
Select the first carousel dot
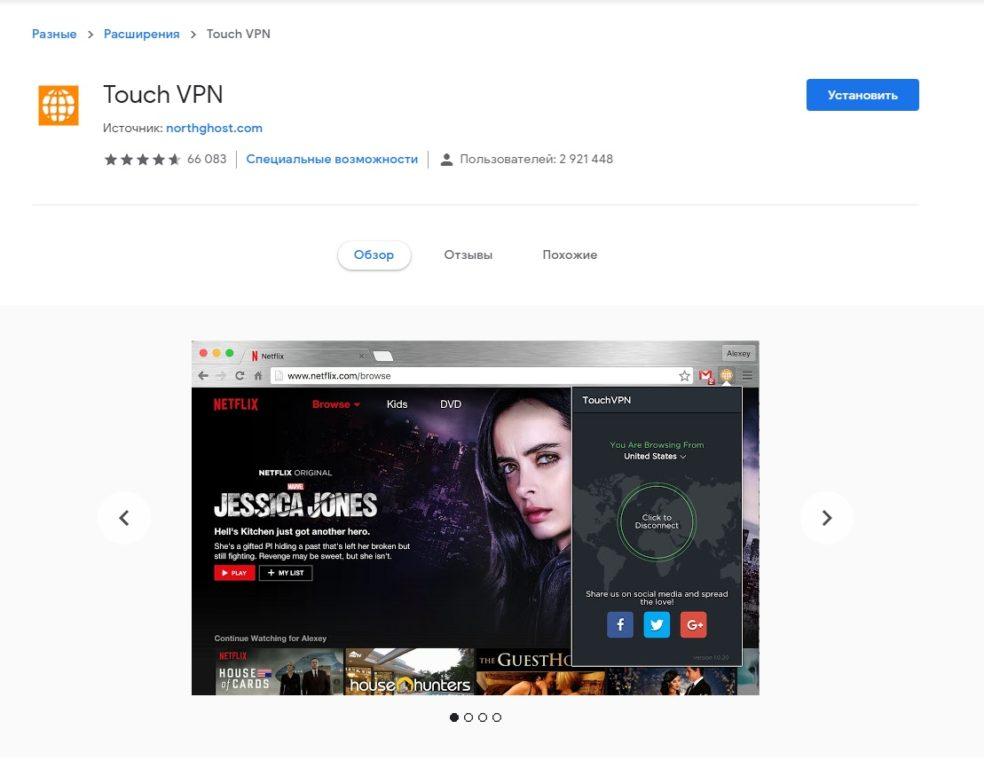454,717
